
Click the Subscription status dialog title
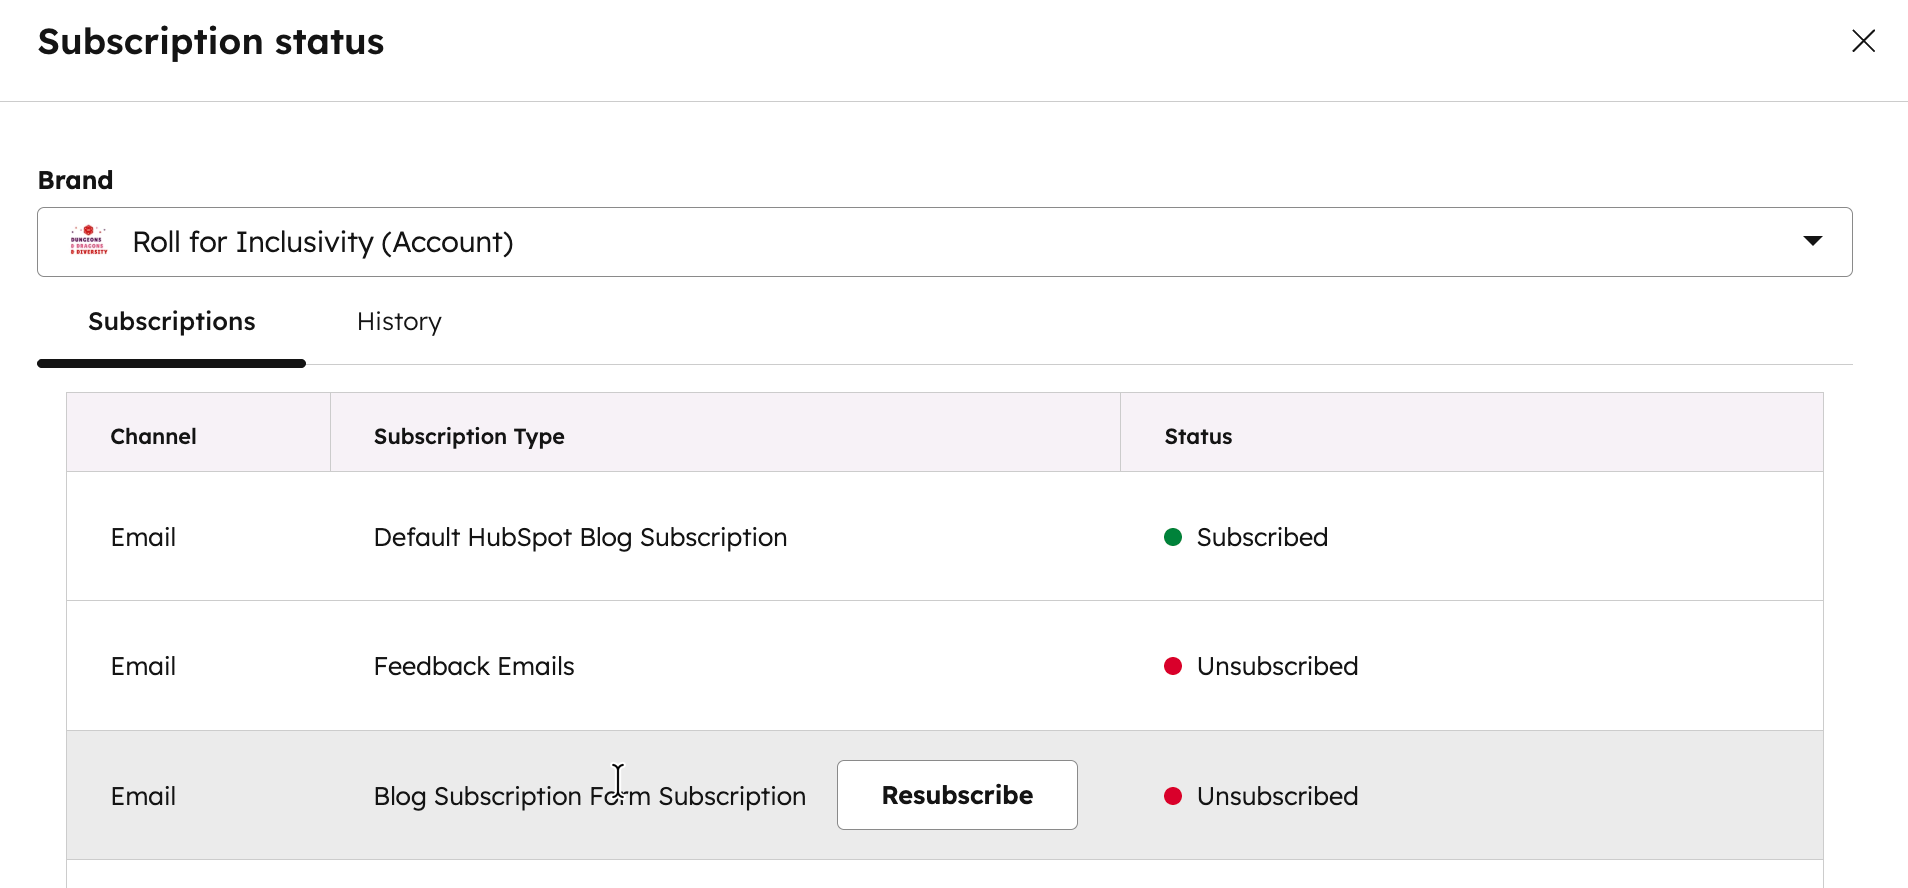click(211, 42)
